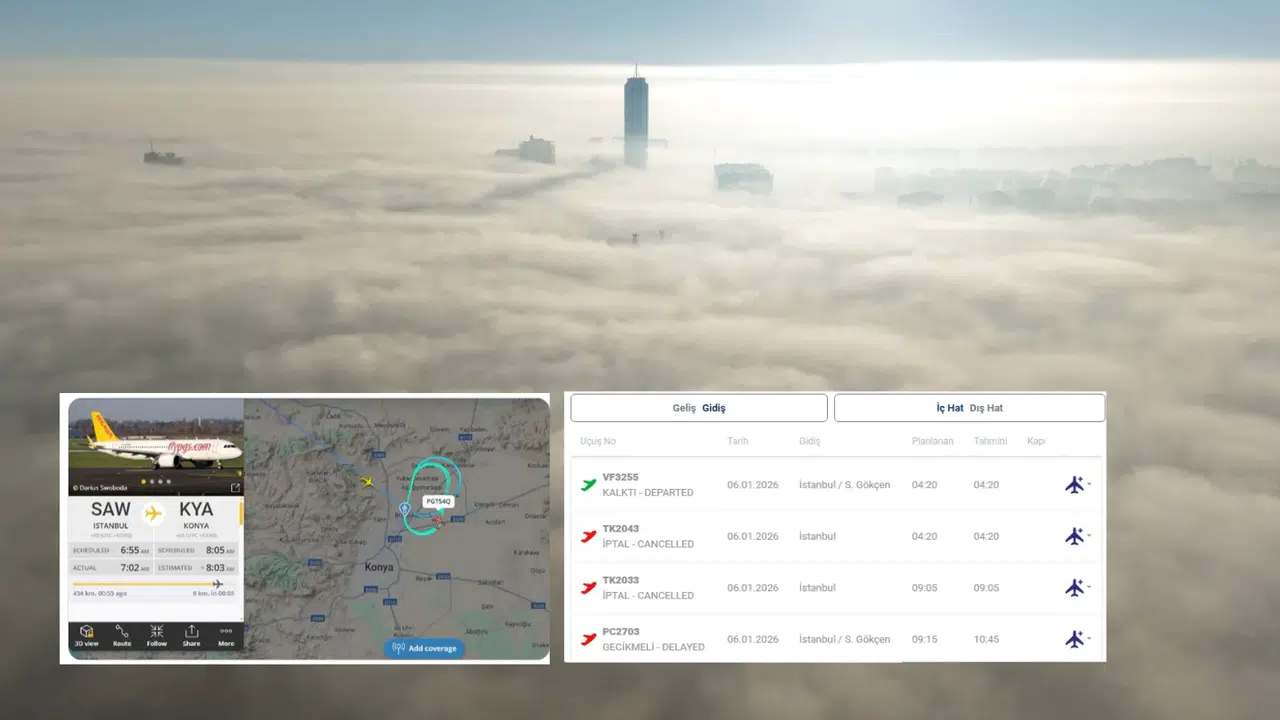Share the flight via Share icon
The image size is (1280, 720).
pyautogui.click(x=191, y=636)
